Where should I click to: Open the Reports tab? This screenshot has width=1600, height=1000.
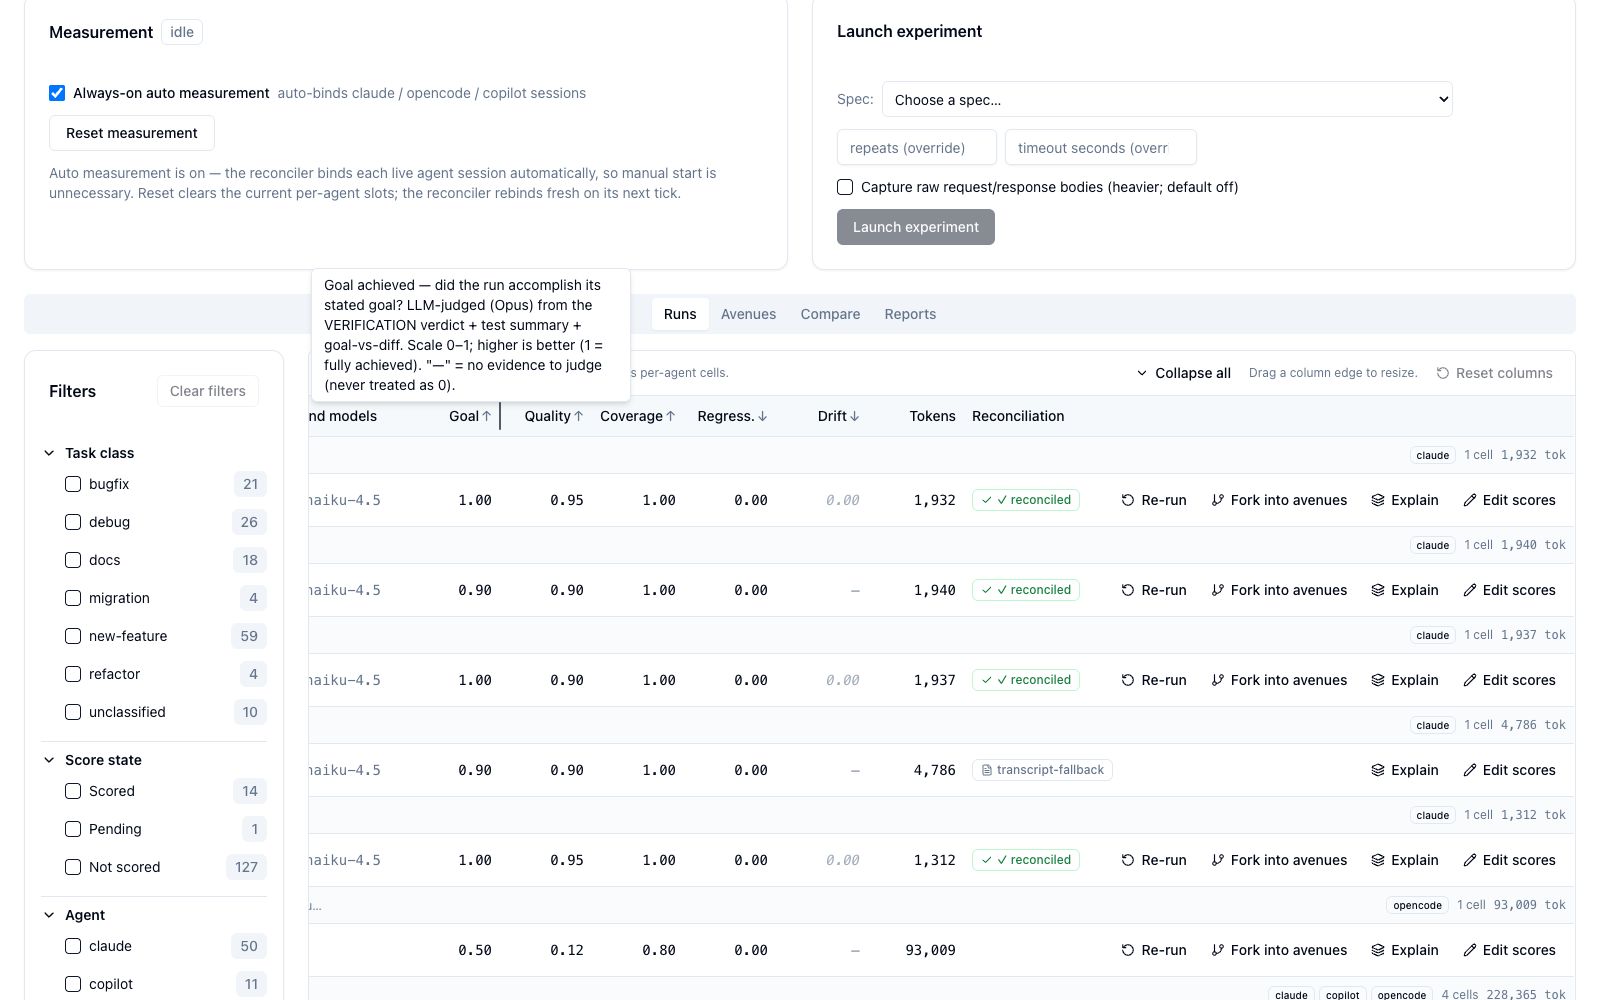[910, 314]
